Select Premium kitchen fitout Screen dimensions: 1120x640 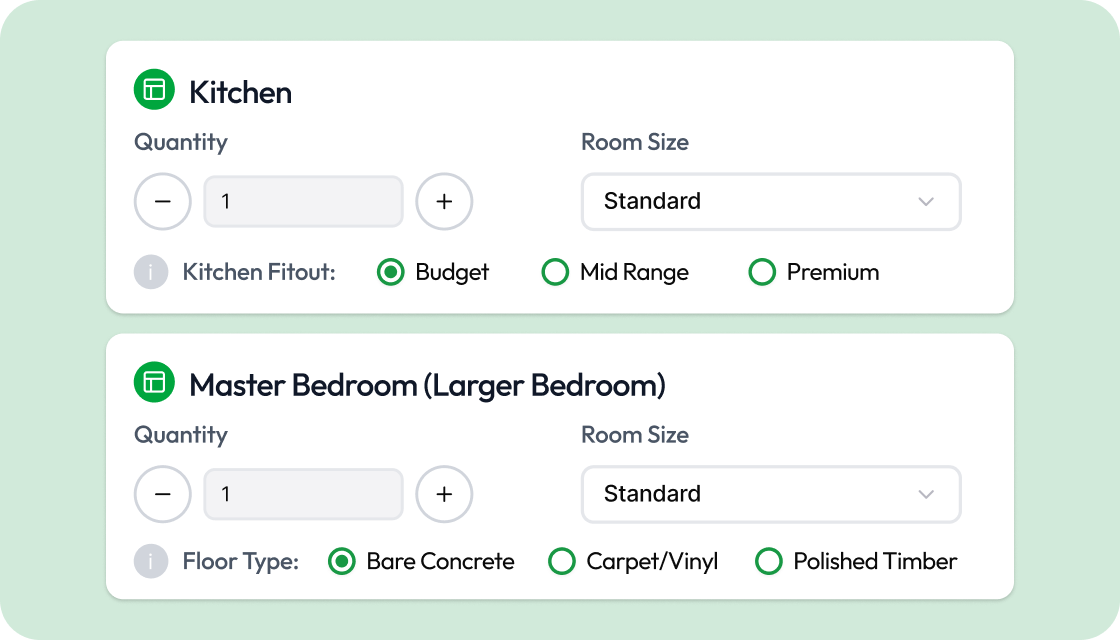(x=762, y=272)
